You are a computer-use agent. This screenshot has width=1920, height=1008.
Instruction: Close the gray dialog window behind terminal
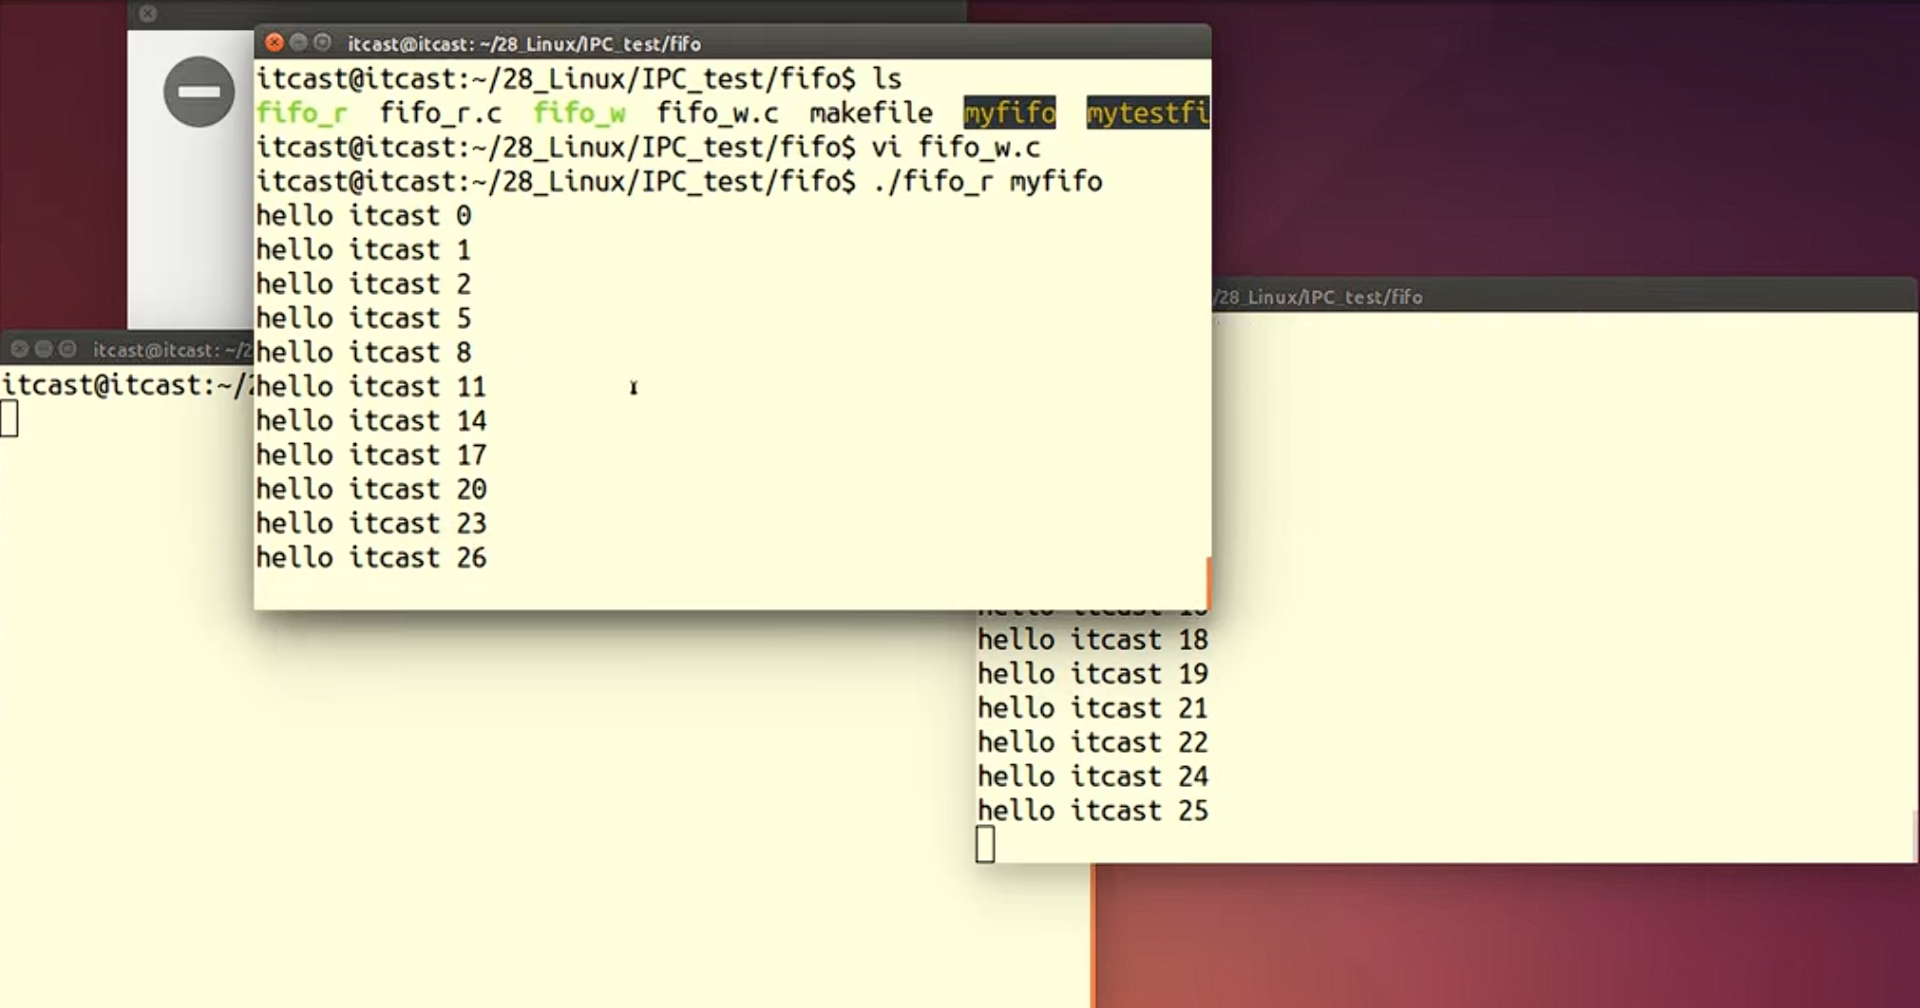pos(148,13)
